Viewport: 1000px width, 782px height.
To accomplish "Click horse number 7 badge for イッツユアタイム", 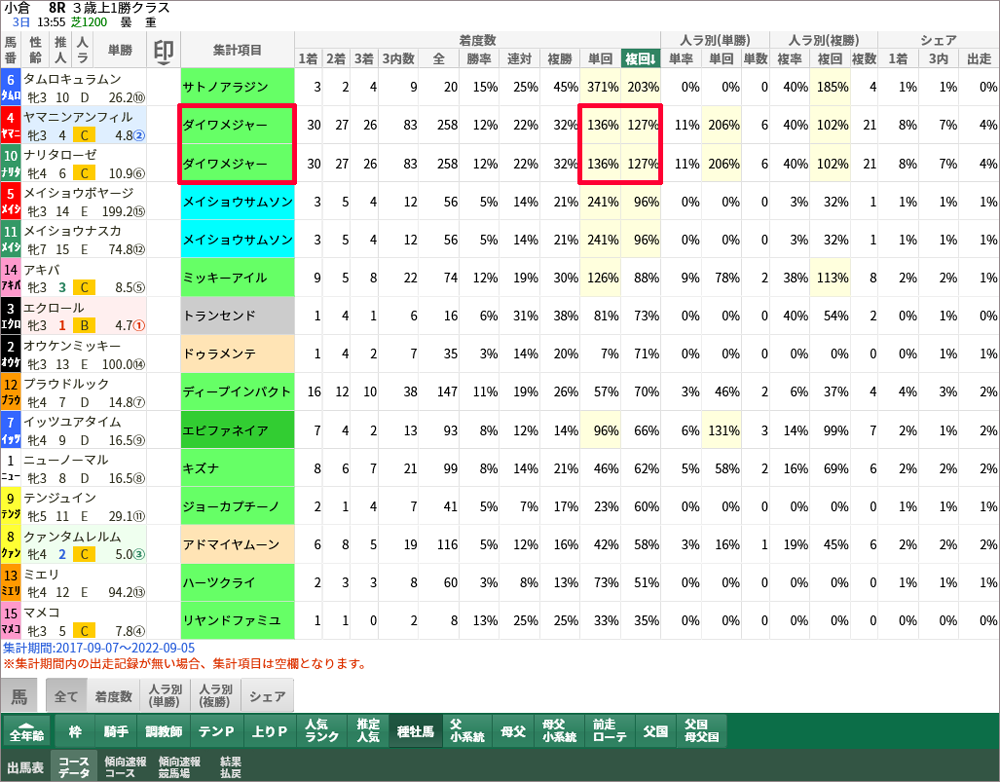I will coord(11,430).
